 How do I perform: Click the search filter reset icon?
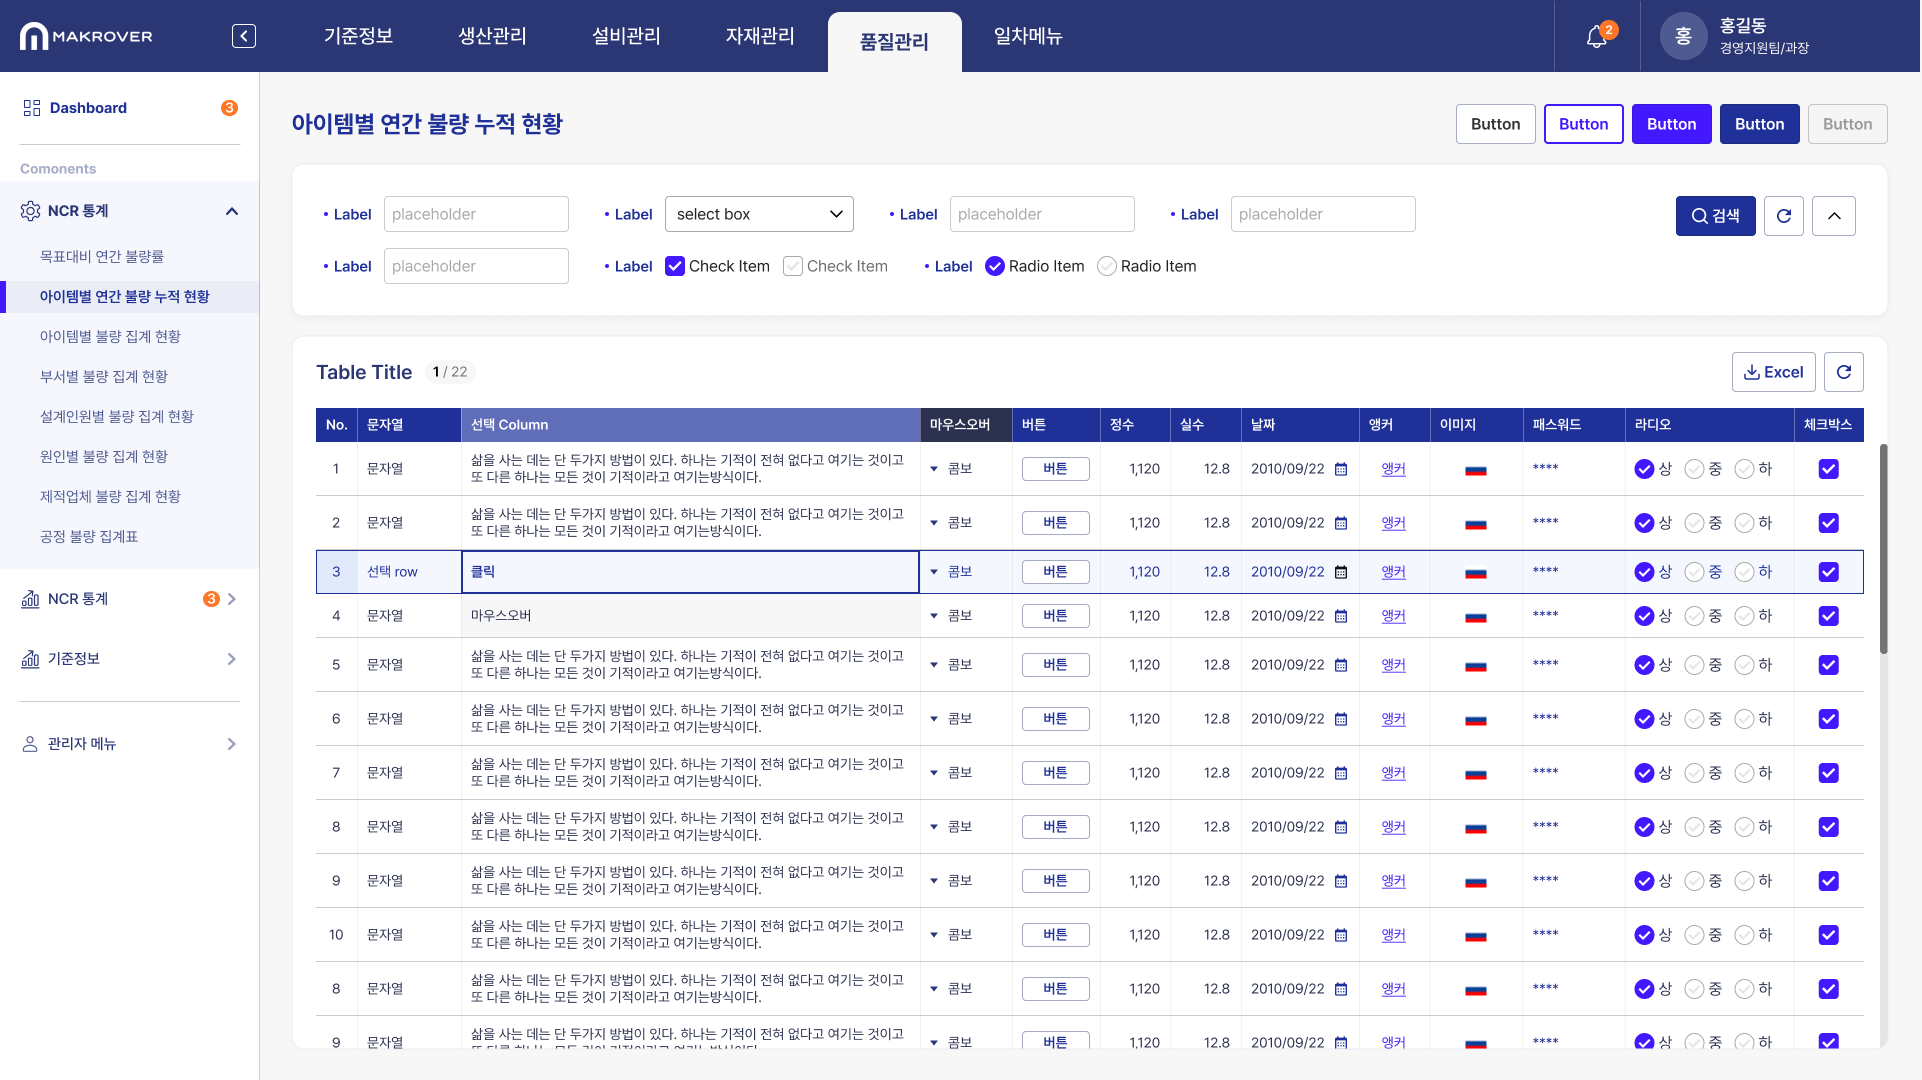(1784, 216)
